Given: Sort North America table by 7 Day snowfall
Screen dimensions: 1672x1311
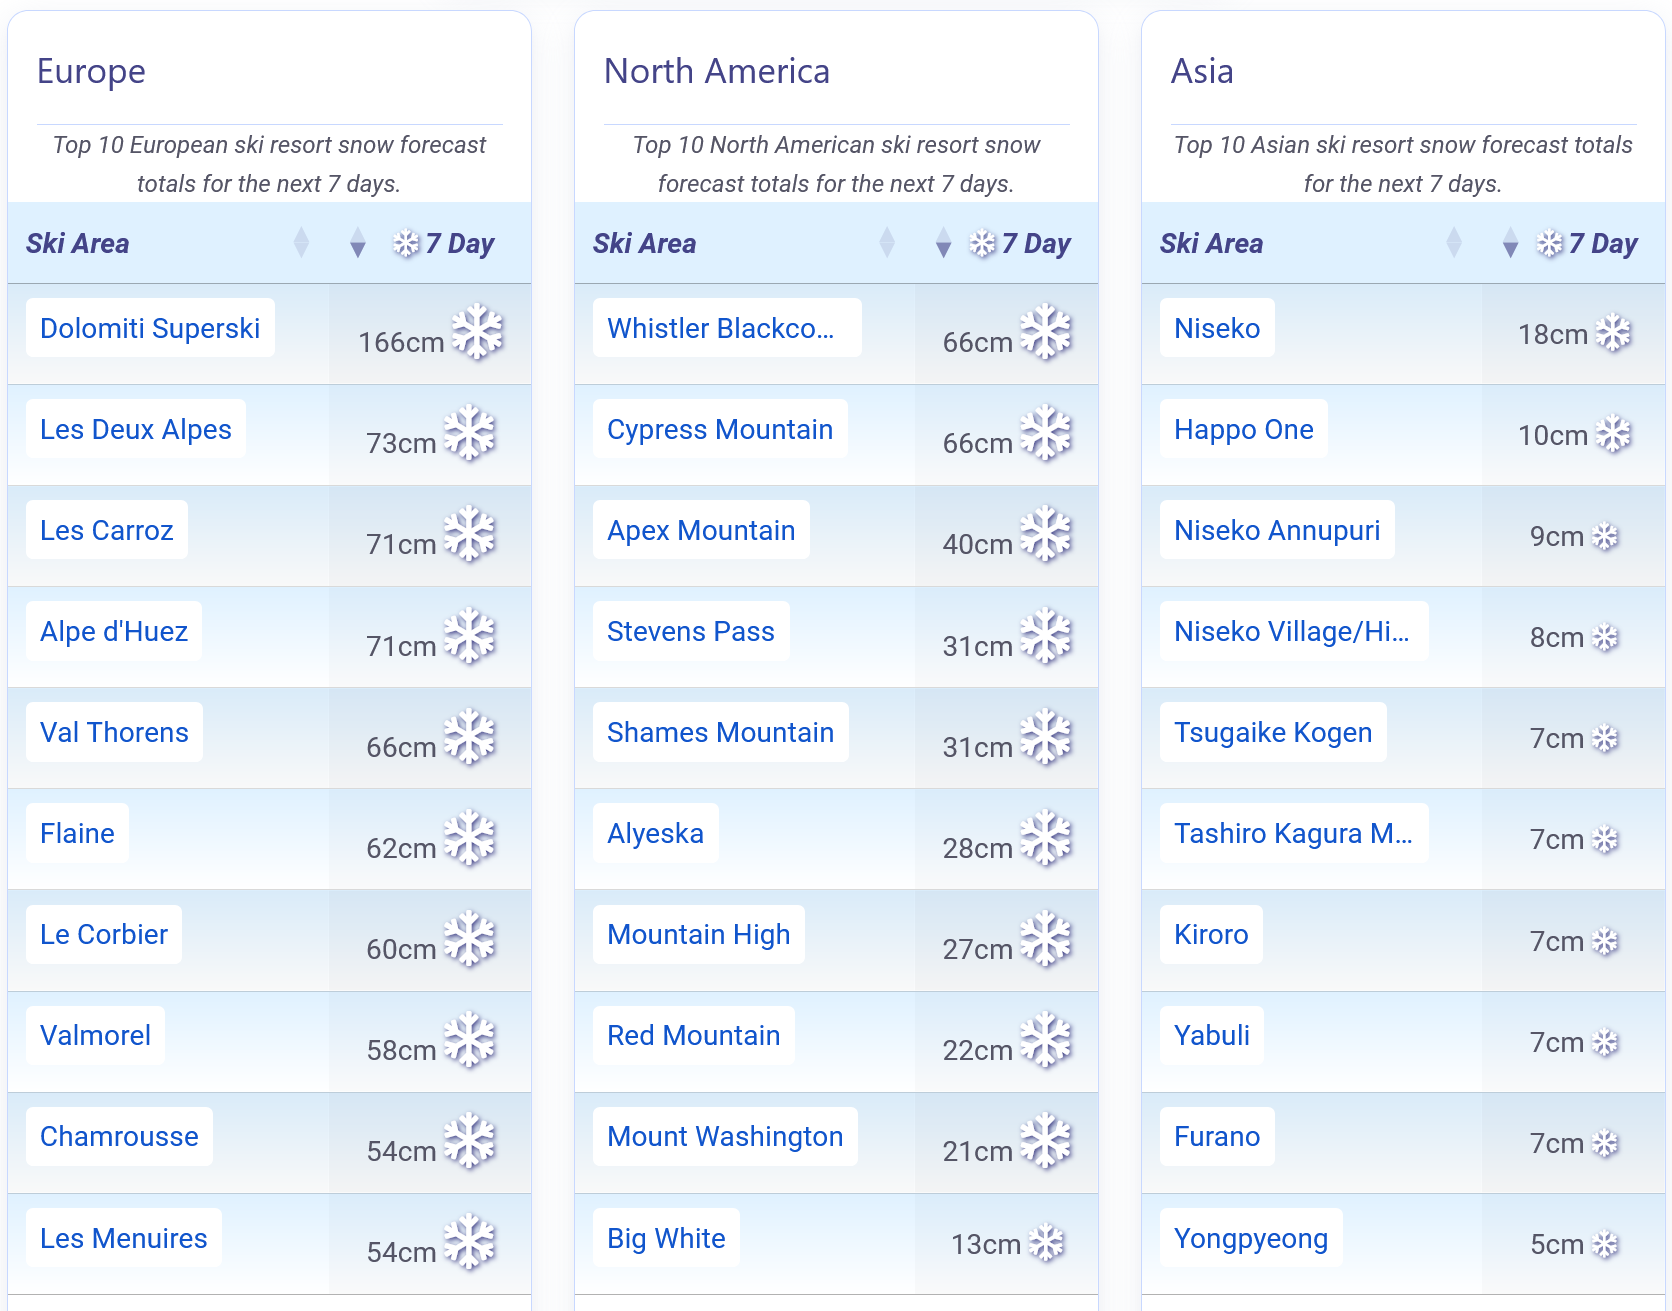Looking at the screenshot, I should coord(943,243).
